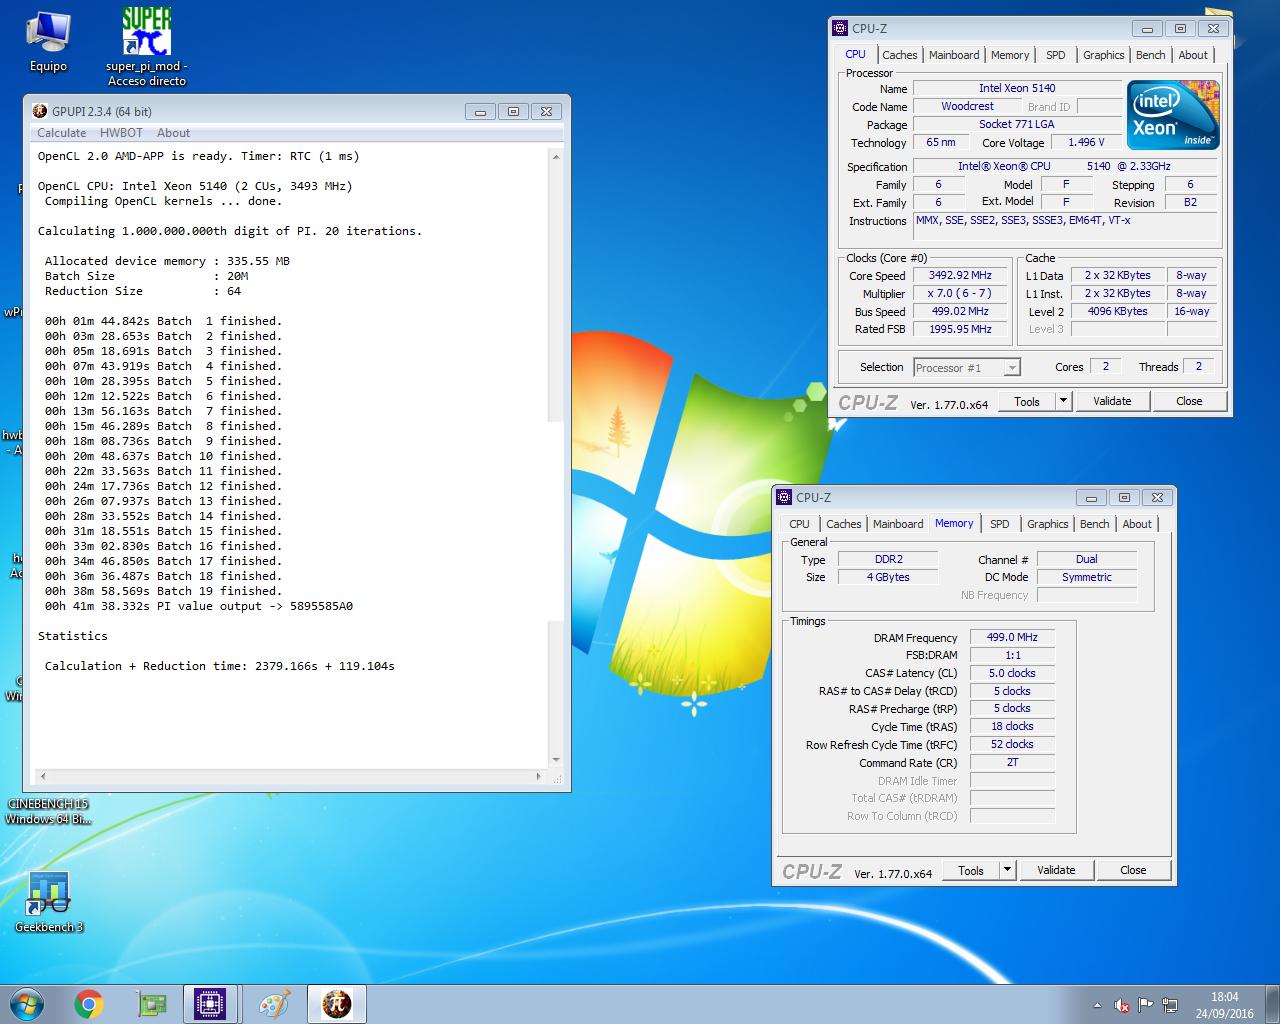Click the CAS# Latency value 5.0 clocks
The width and height of the screenshot is (1280, 1024).
tap(1012, 673)
